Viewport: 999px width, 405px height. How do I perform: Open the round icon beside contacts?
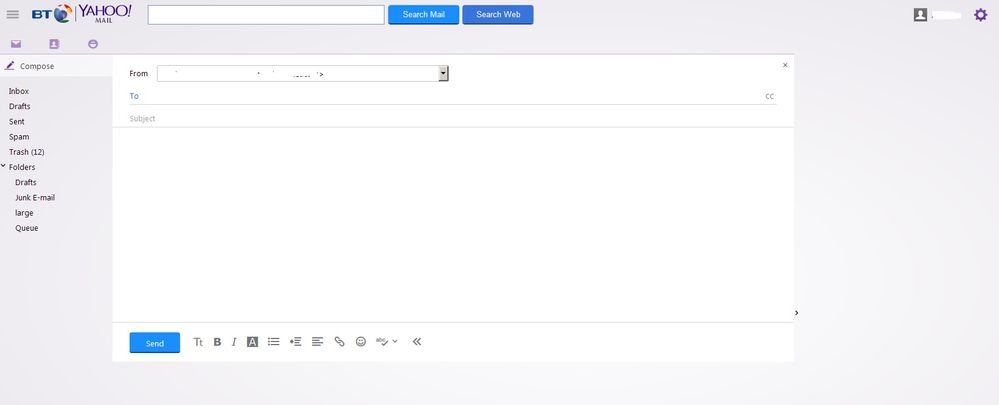point(93,44)
